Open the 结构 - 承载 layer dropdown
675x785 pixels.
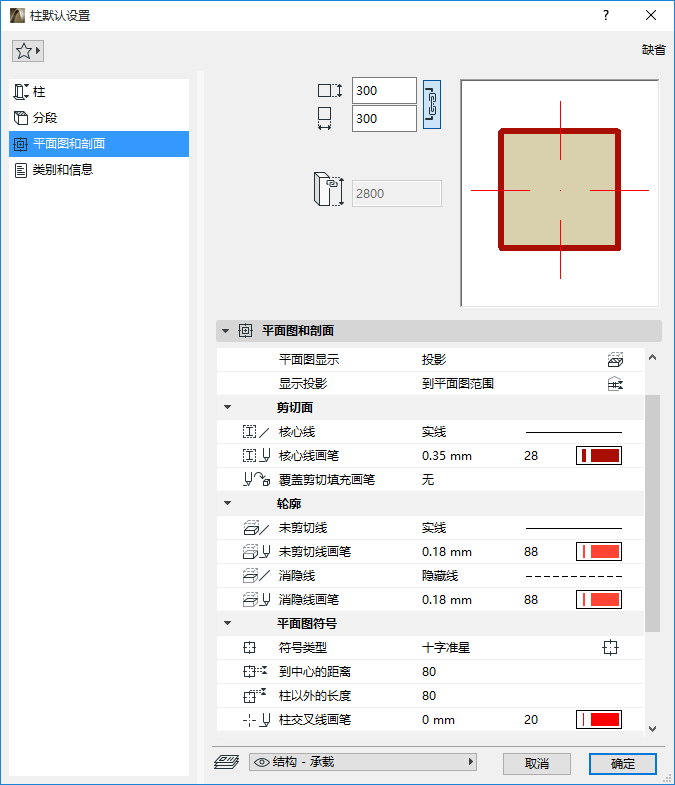click(363, 762)
